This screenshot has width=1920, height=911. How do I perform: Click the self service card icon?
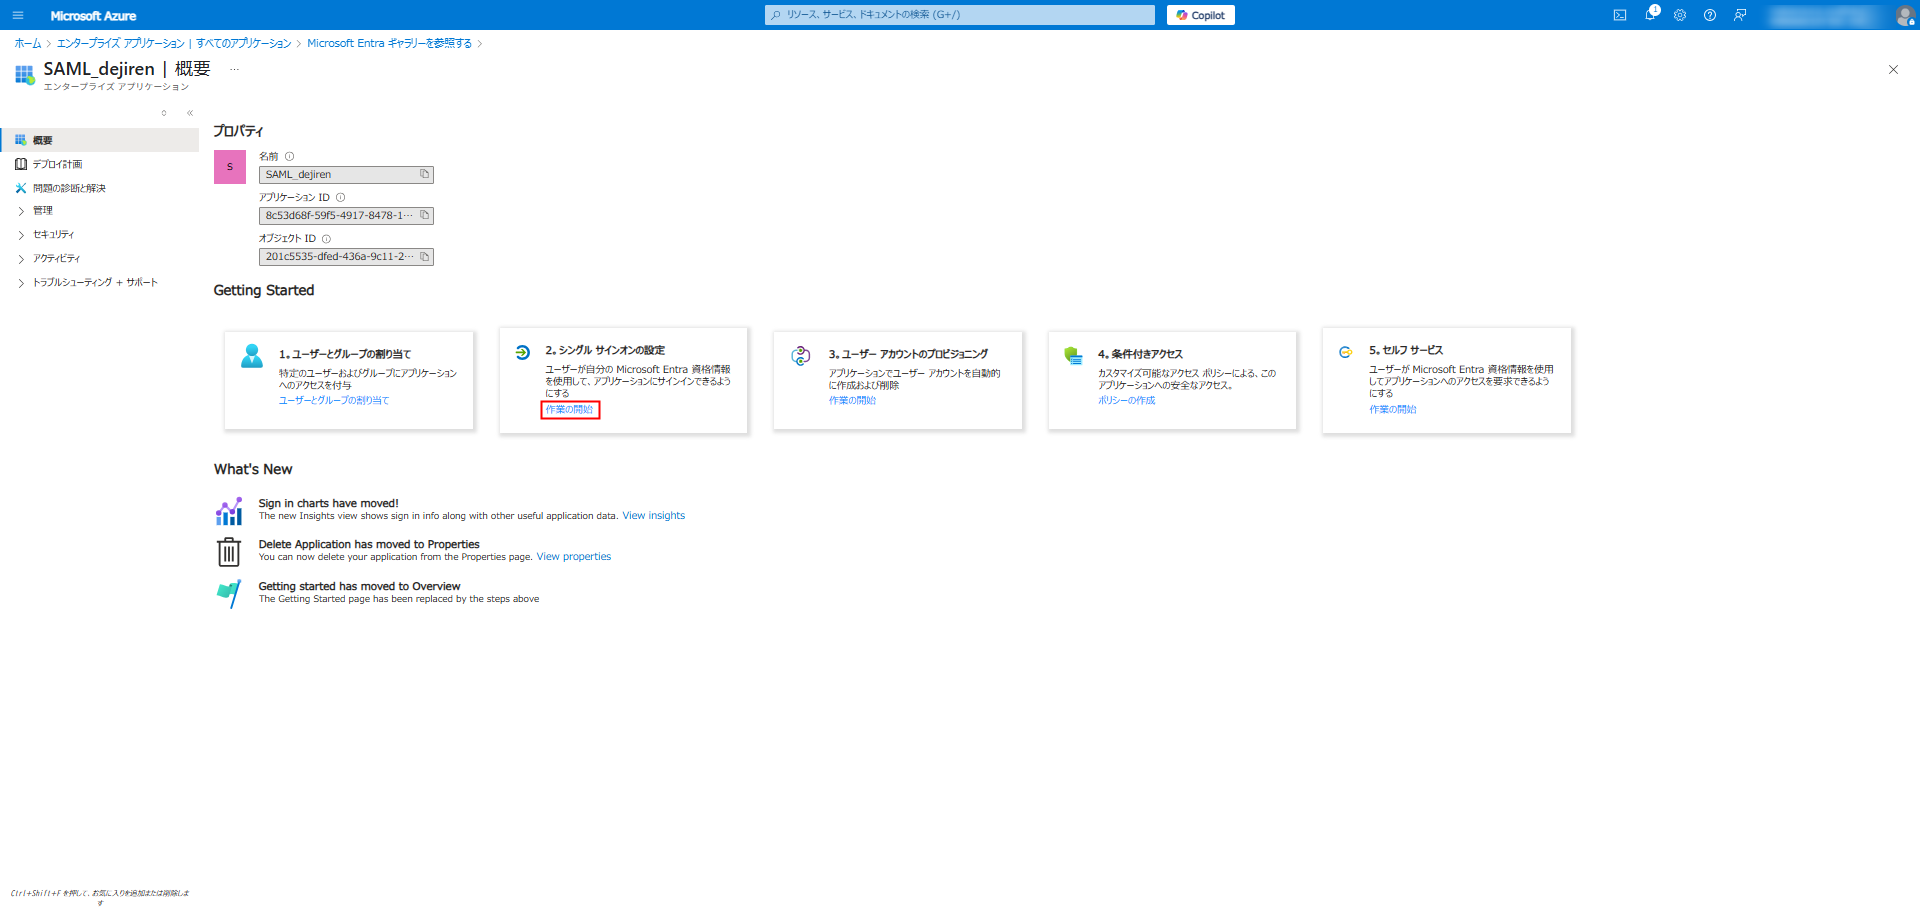[x=1345, y=352]
